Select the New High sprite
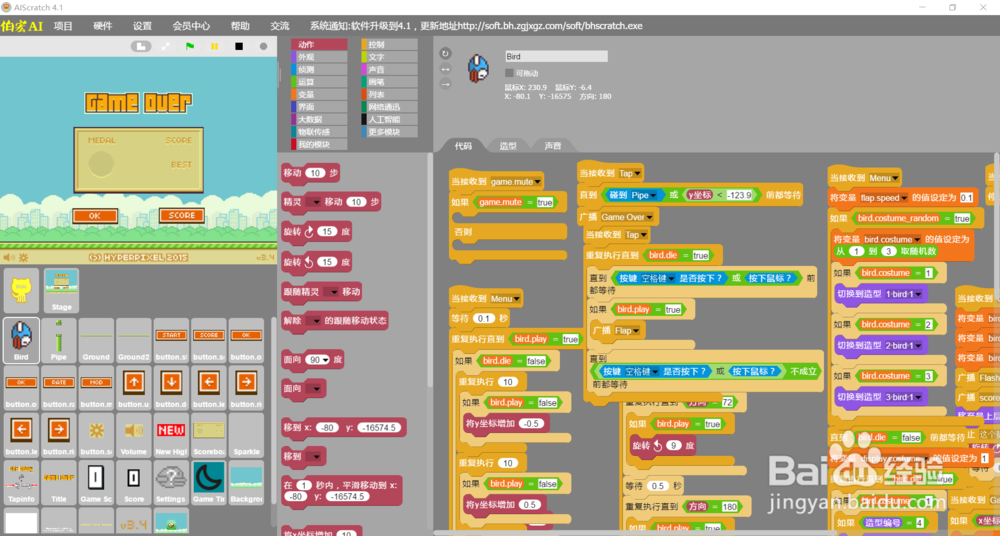 [171, 435]
